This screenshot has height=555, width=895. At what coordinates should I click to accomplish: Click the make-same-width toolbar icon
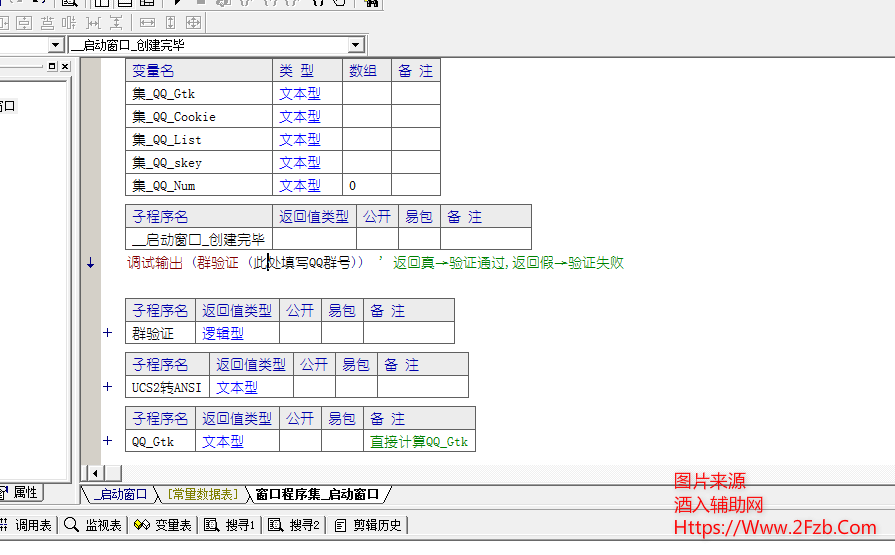(x=147, y=22)
